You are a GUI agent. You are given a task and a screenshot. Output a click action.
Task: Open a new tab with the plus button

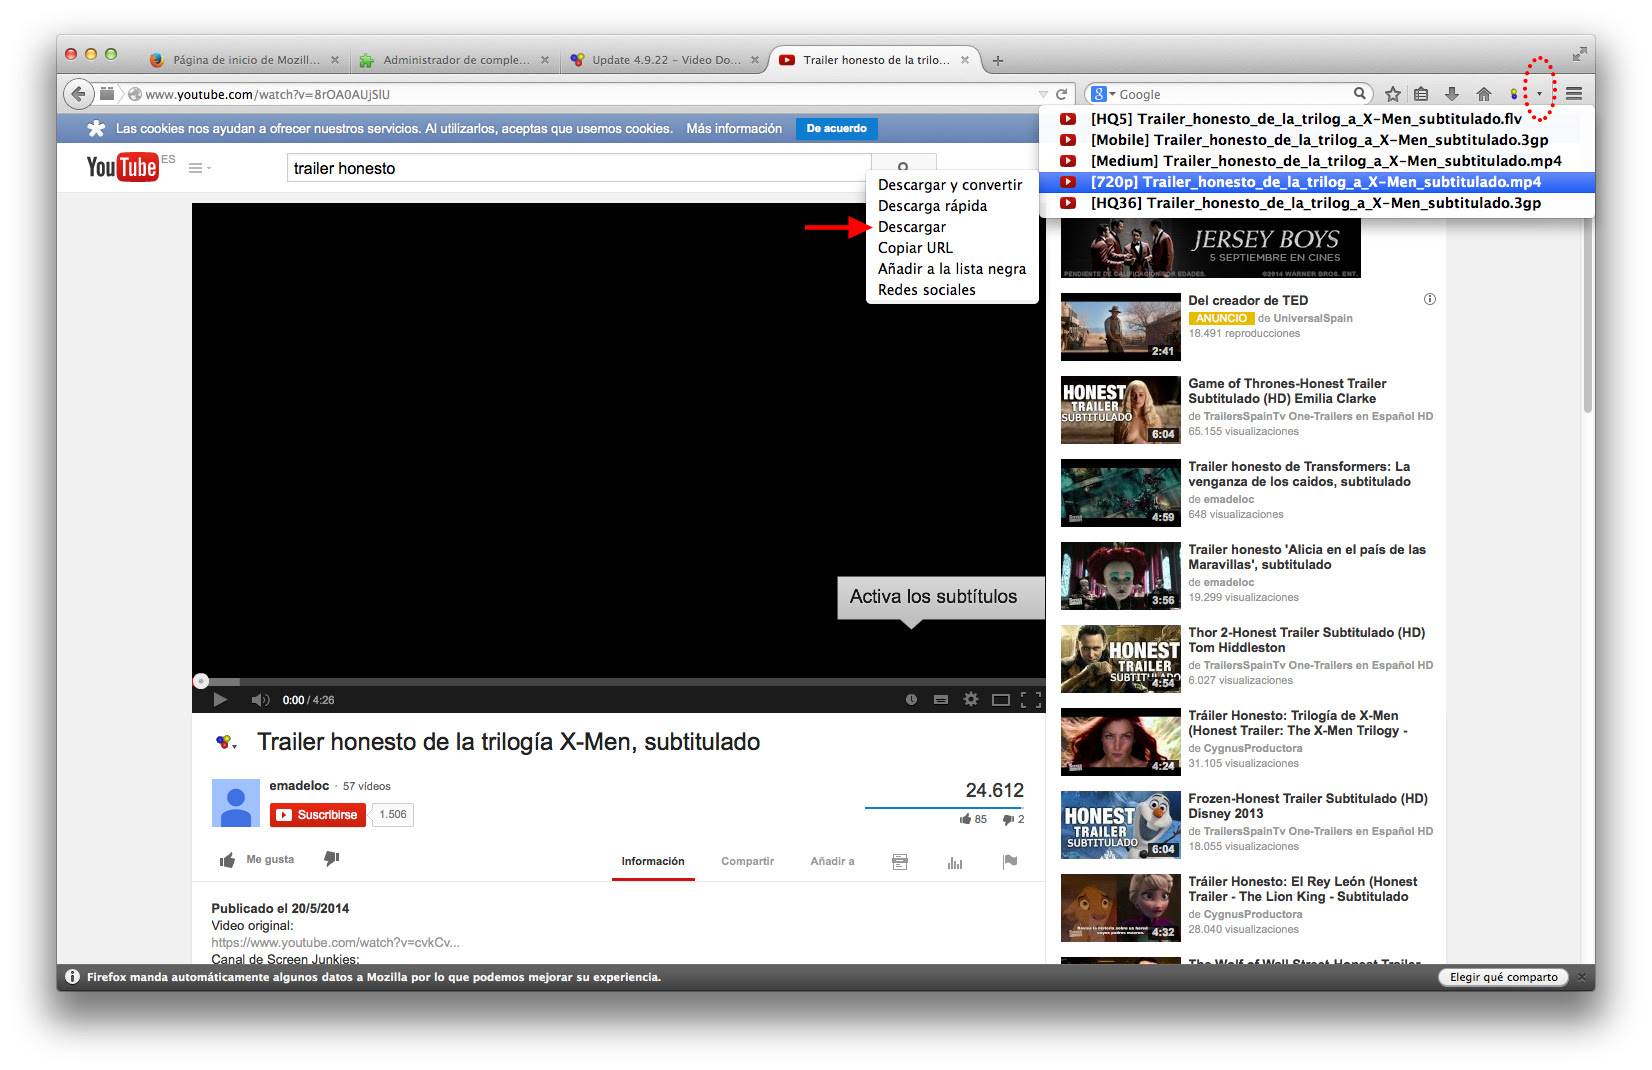click(x=997, y=60)
